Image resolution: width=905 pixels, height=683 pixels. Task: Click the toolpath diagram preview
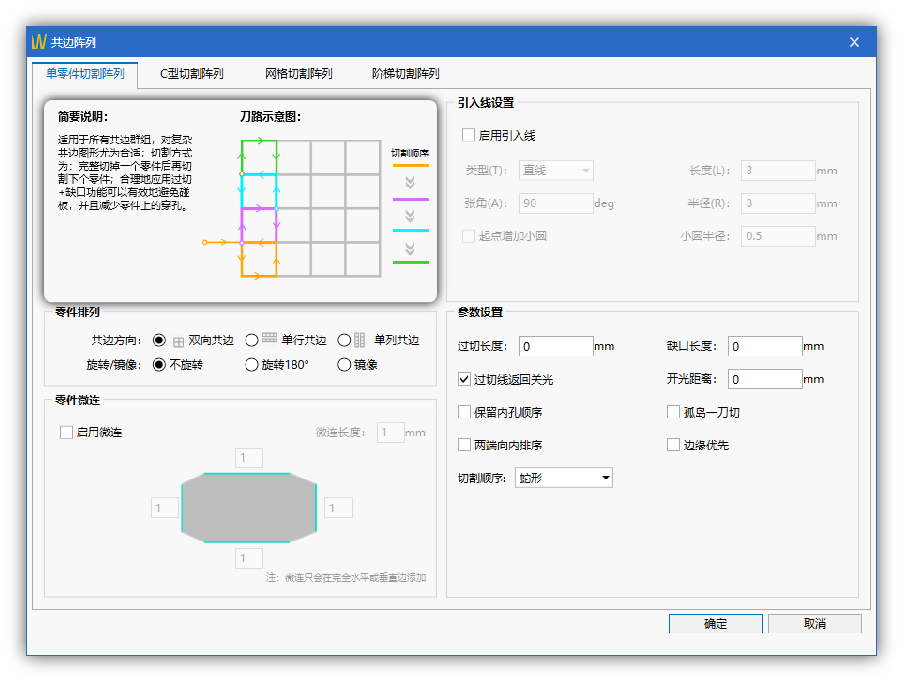click(310, 208)
